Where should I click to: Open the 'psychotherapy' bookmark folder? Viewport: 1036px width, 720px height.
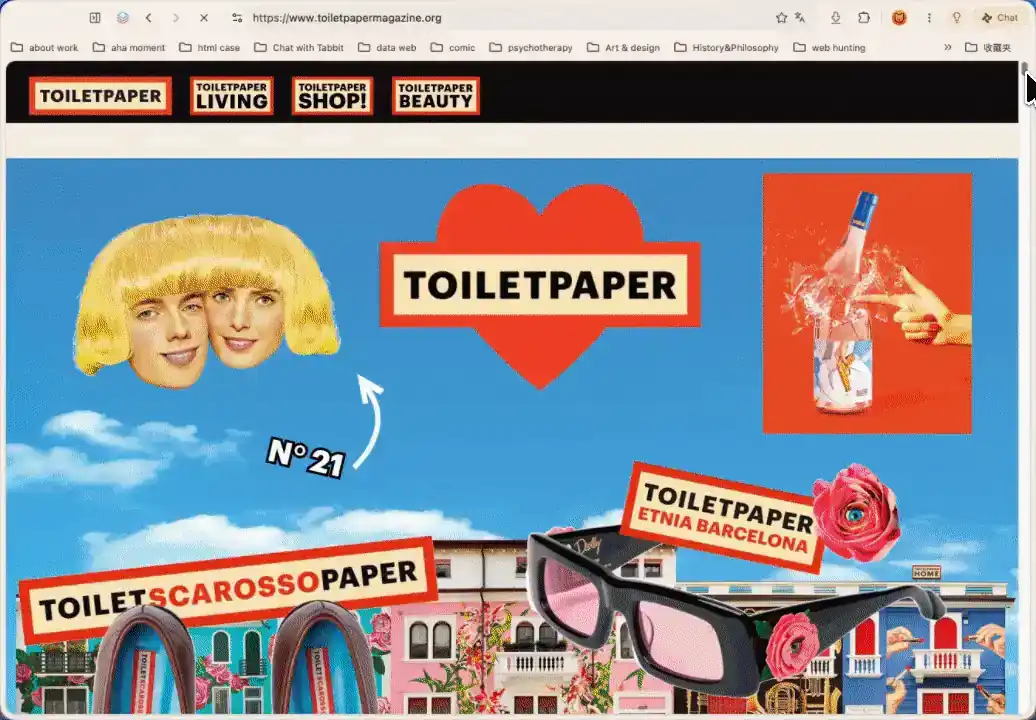531,48
